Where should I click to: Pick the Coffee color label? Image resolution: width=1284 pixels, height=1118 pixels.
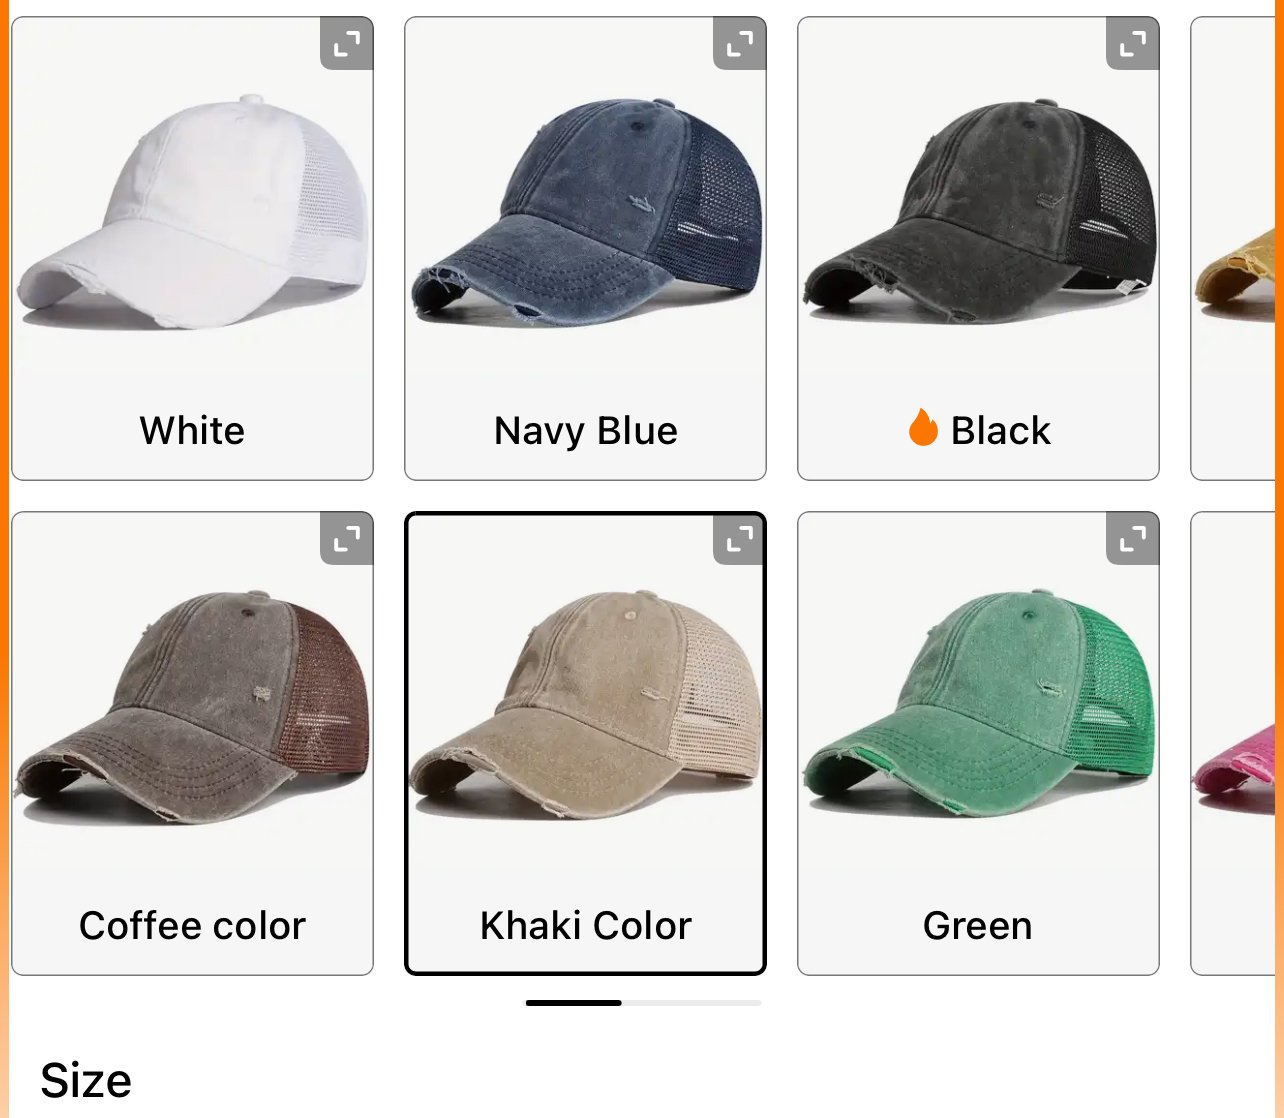(192, 926)
